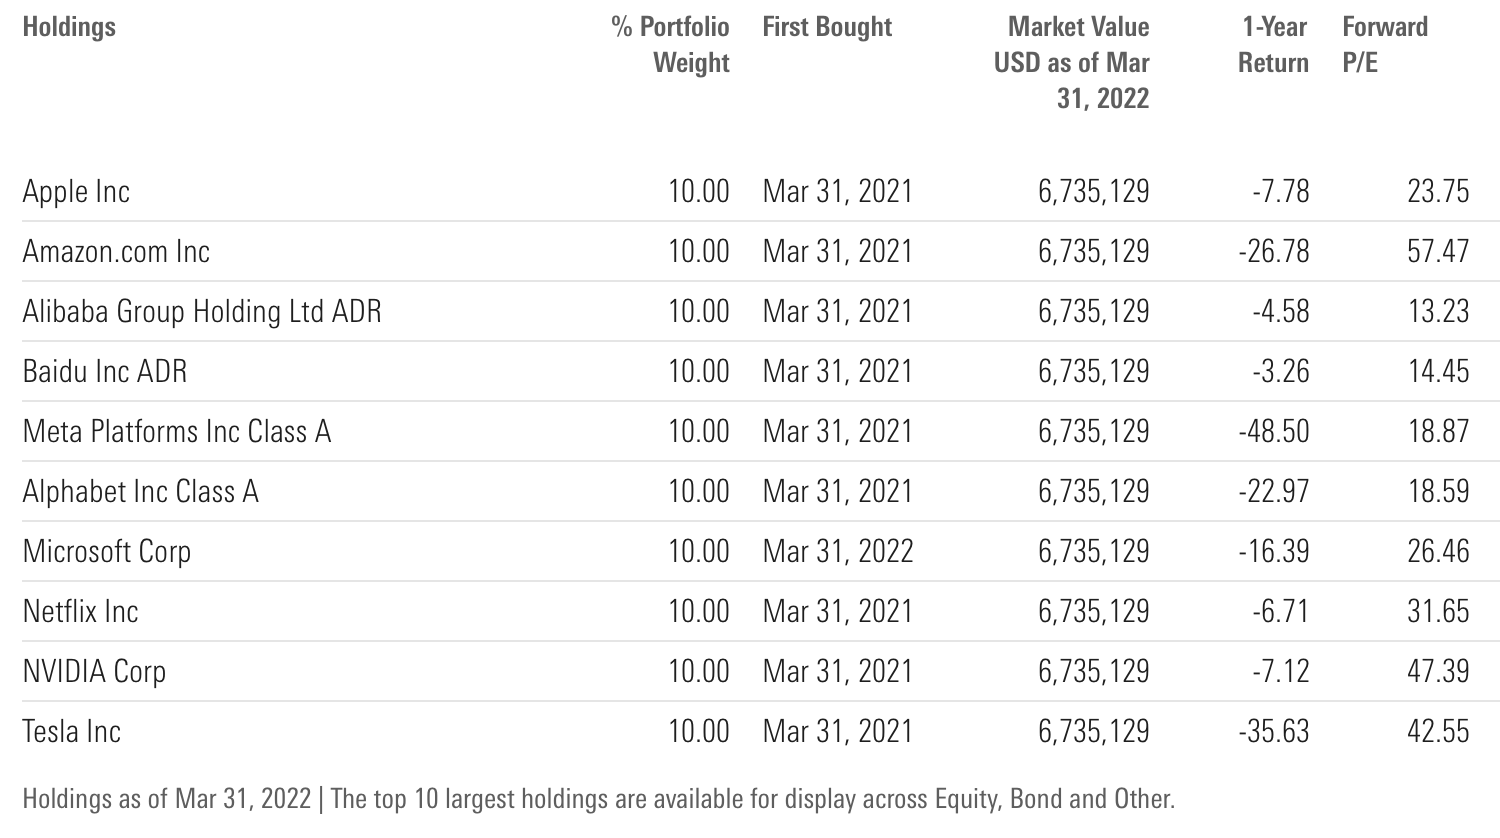This screenshot has width=1500, height=838.
Task: Select Meta's -48.50 one-year return
Action: click(1273, 431)
